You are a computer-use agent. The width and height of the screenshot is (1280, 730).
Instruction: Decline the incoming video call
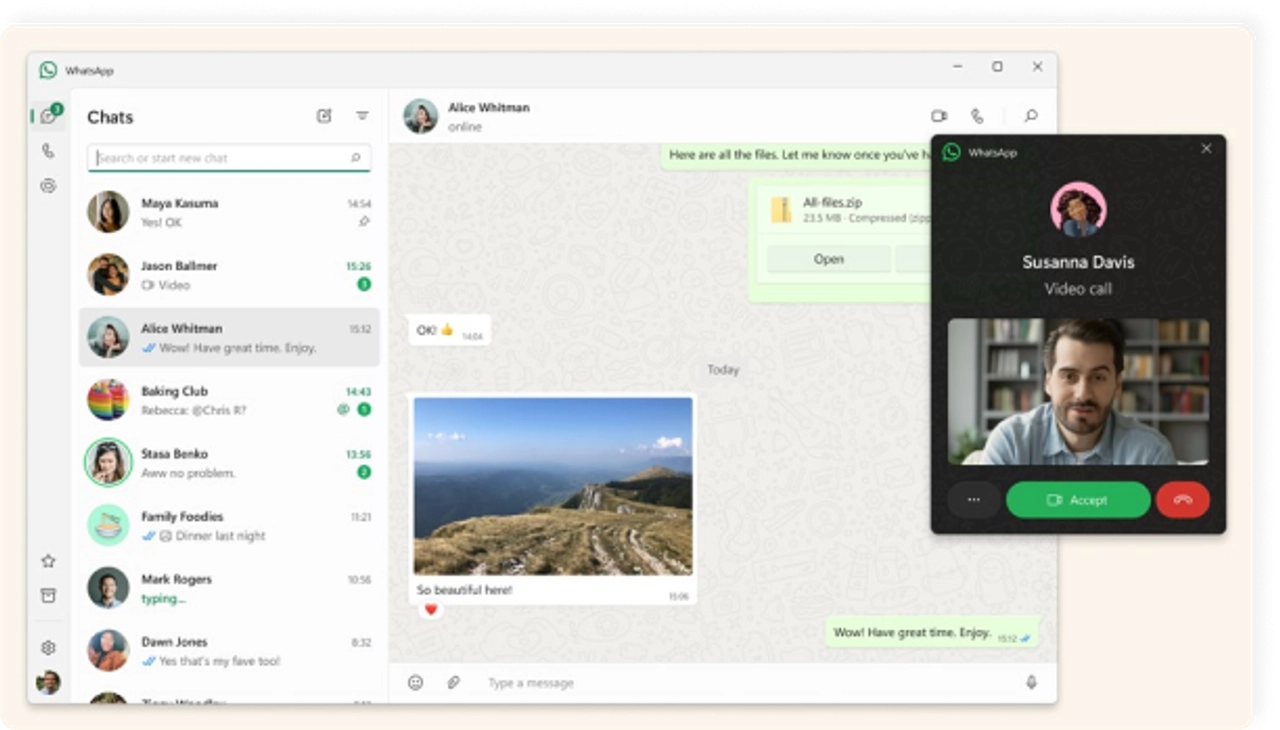pyautogui.click(x=1183, y=500)
